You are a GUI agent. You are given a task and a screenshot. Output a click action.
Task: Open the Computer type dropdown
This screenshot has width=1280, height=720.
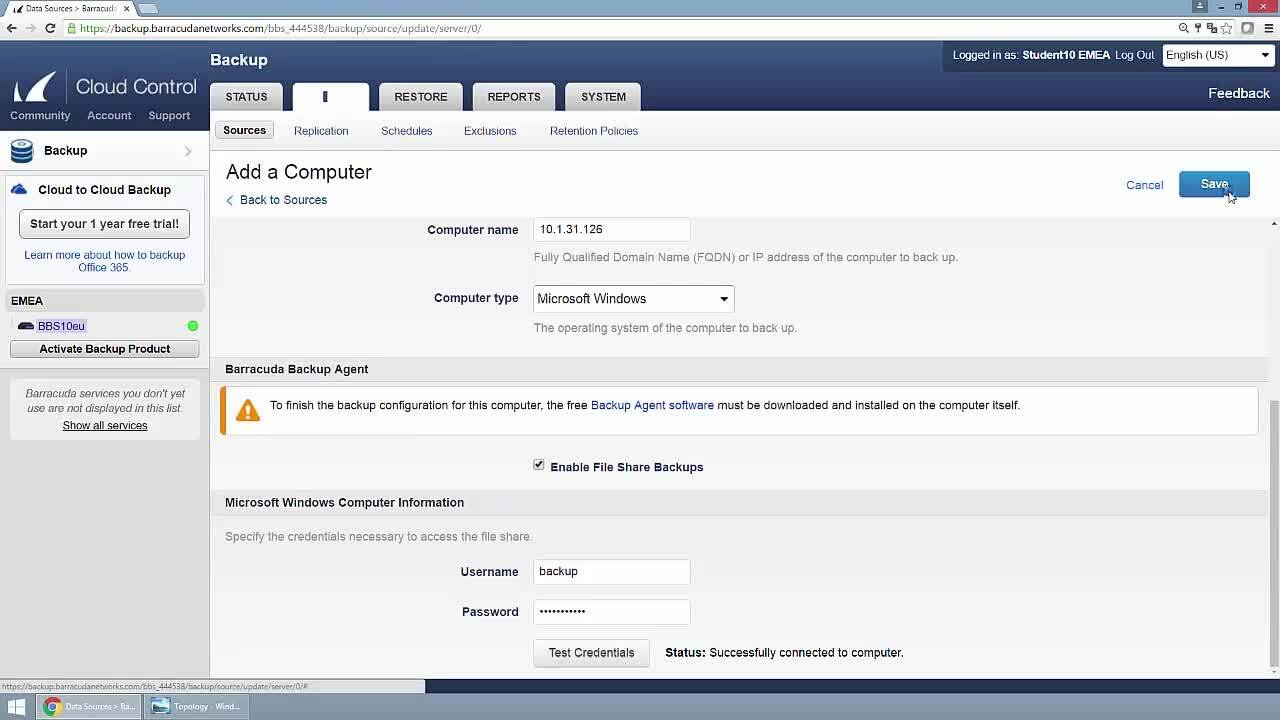(634, 298)
